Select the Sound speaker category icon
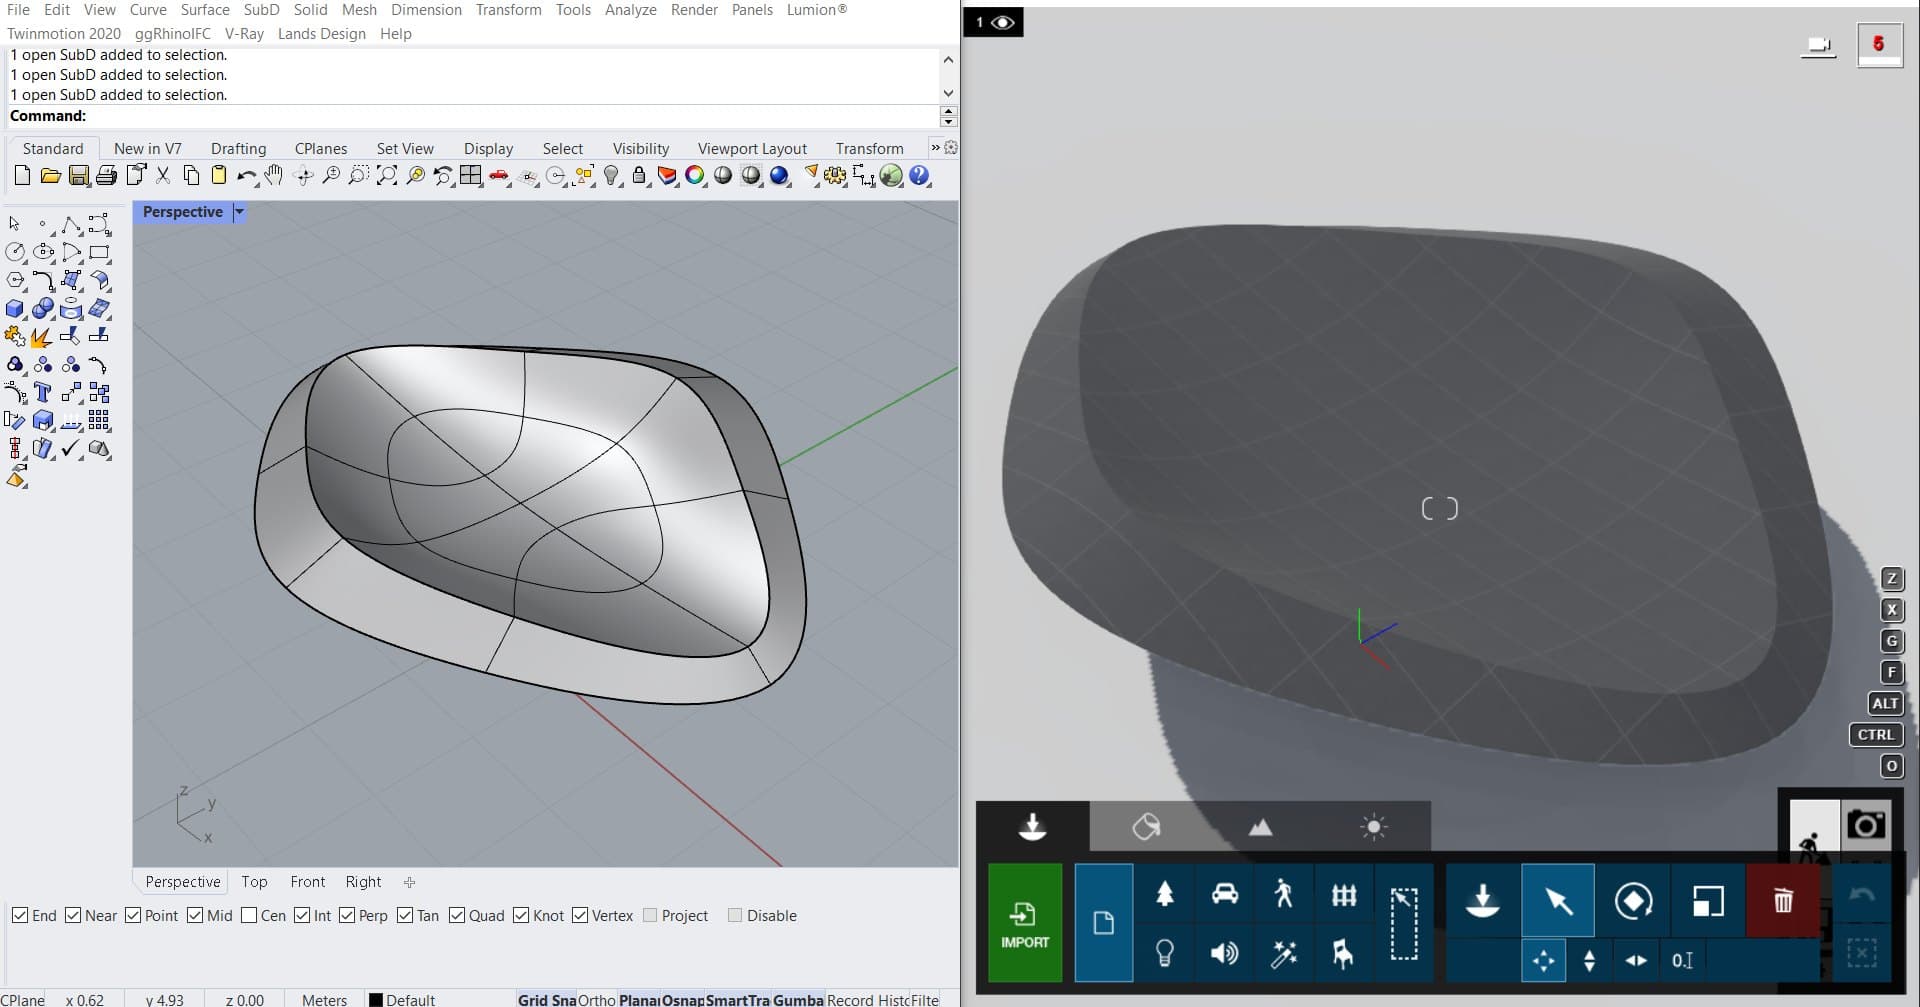 [1224, 953]
